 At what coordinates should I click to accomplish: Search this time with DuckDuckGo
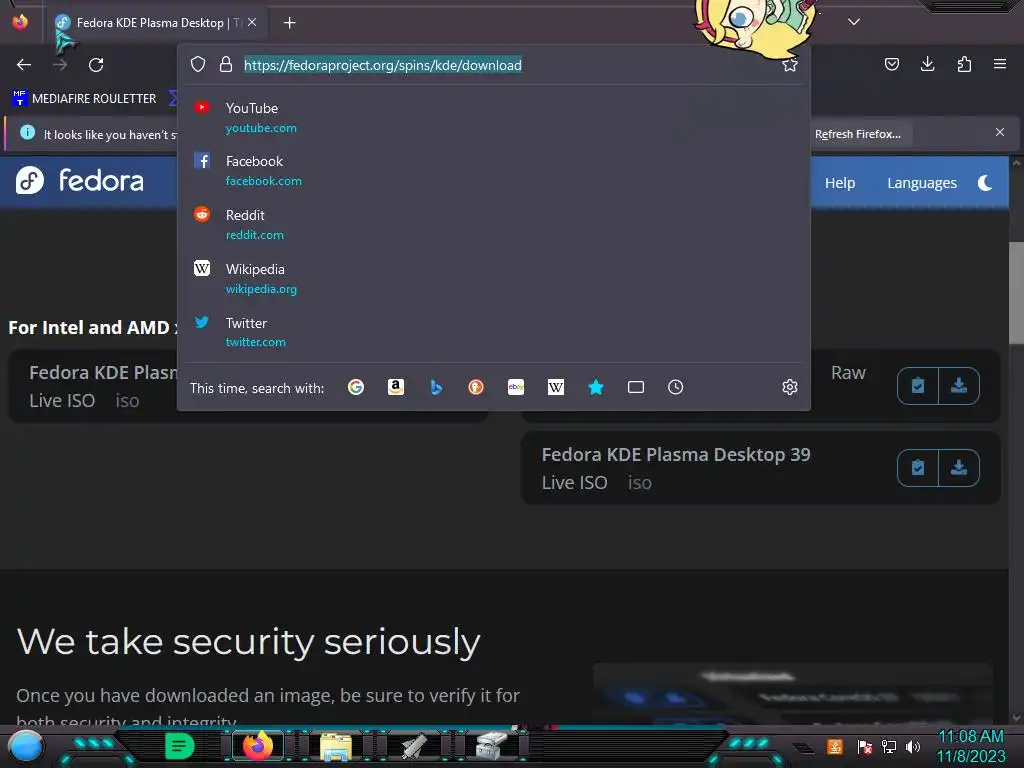475,387
